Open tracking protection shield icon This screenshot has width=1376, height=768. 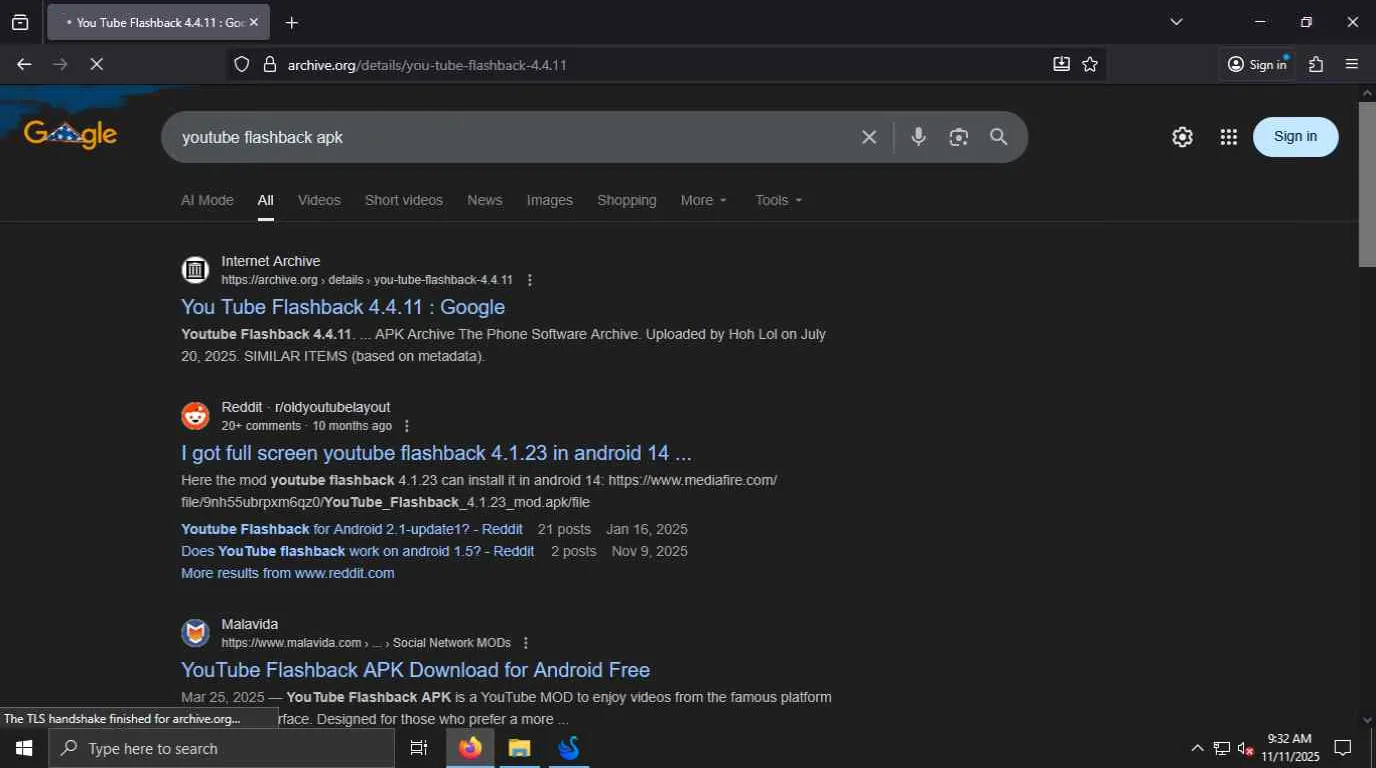coord(241,64)
